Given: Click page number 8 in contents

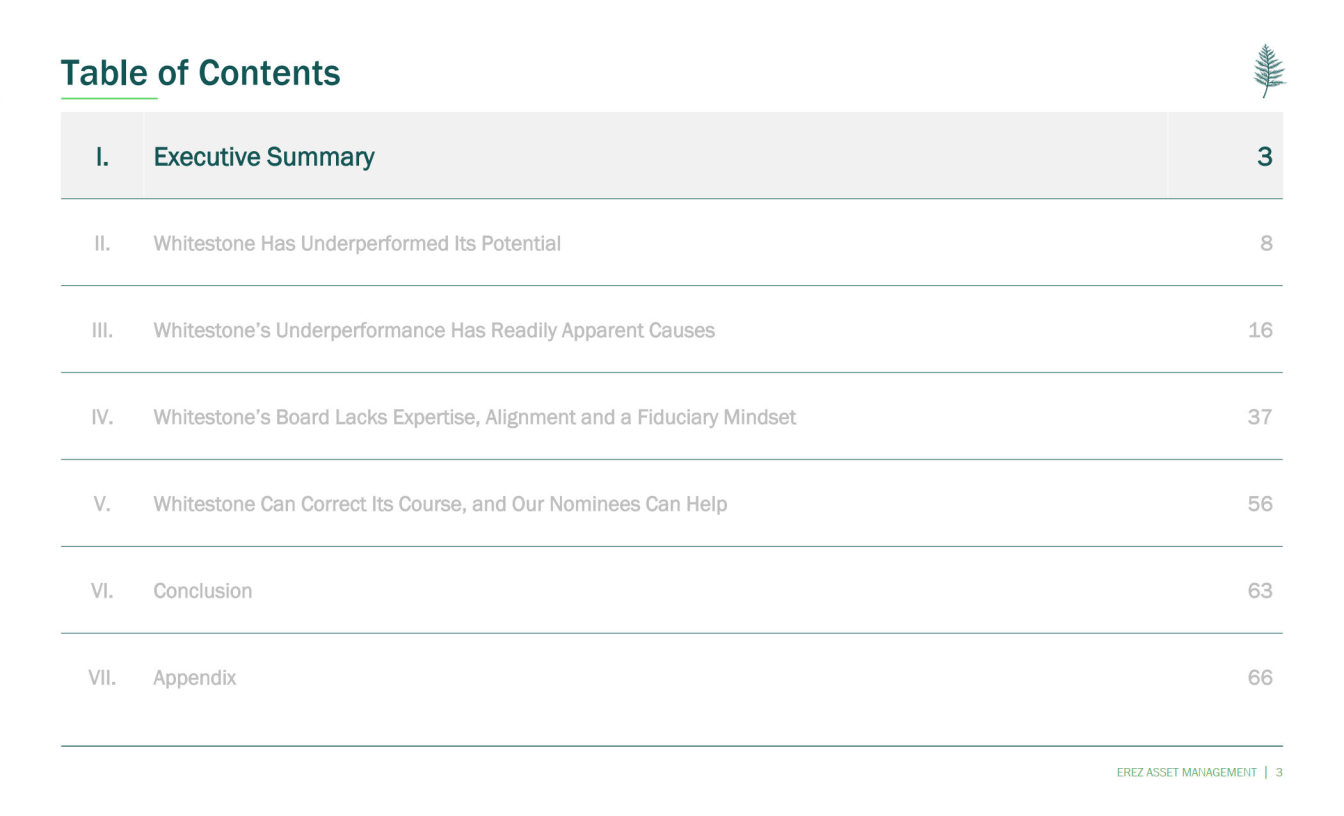Looking at the screenshot, I should 1266,244.
